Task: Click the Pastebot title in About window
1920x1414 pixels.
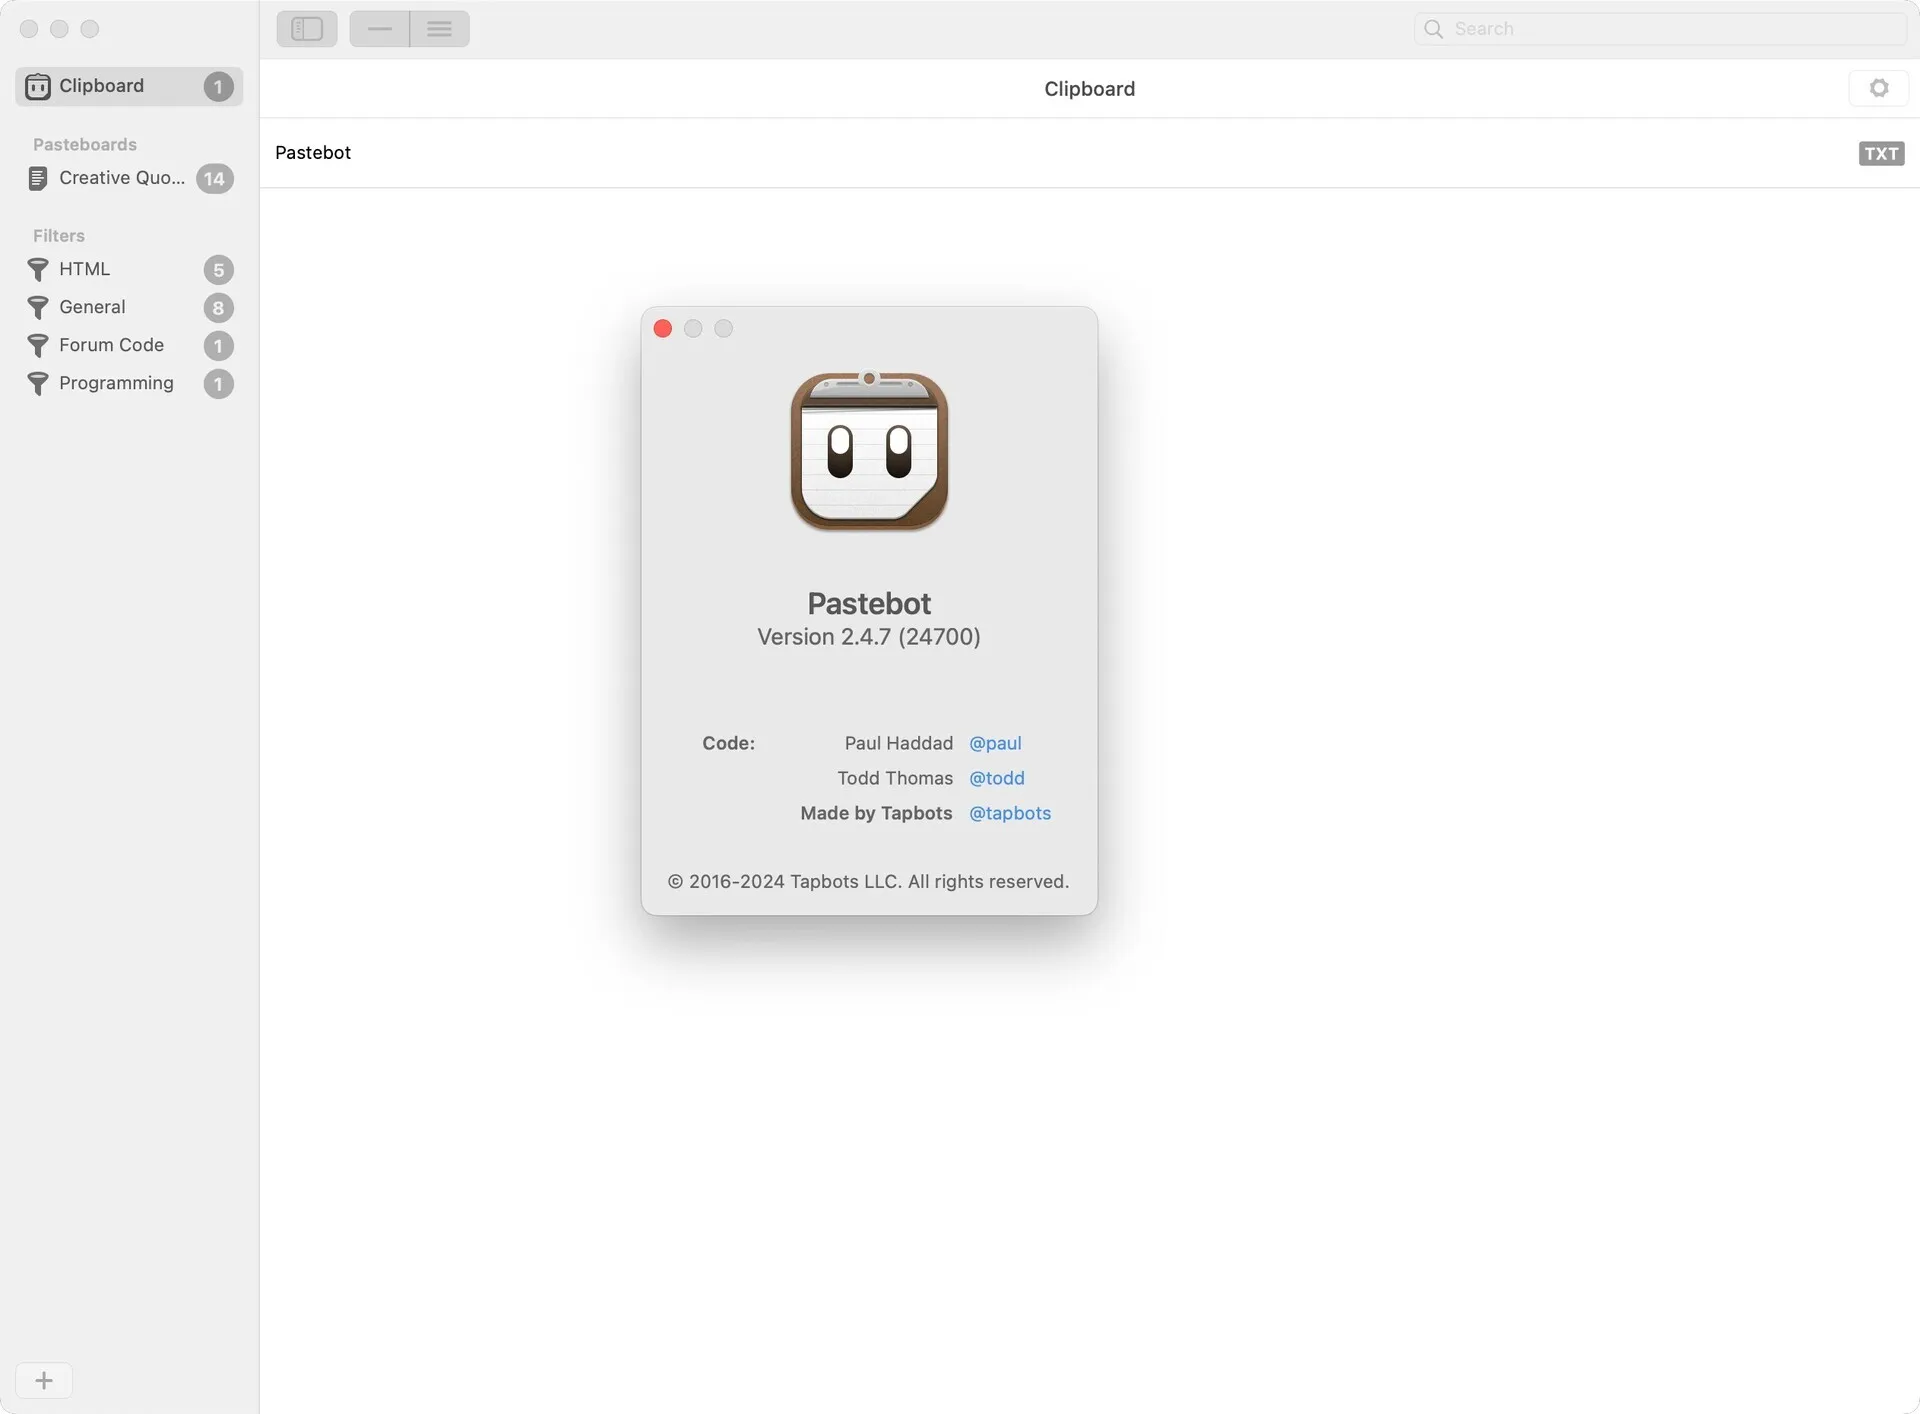Action: coord(869,603)
